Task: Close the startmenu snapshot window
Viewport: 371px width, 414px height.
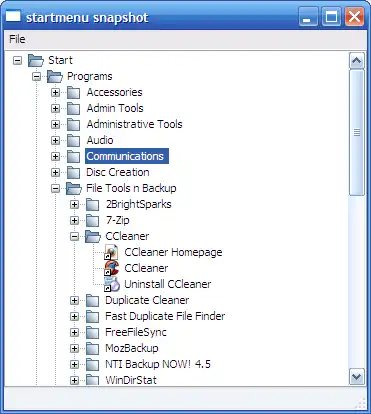Action: pyautogui.click(x=354, y=17)
